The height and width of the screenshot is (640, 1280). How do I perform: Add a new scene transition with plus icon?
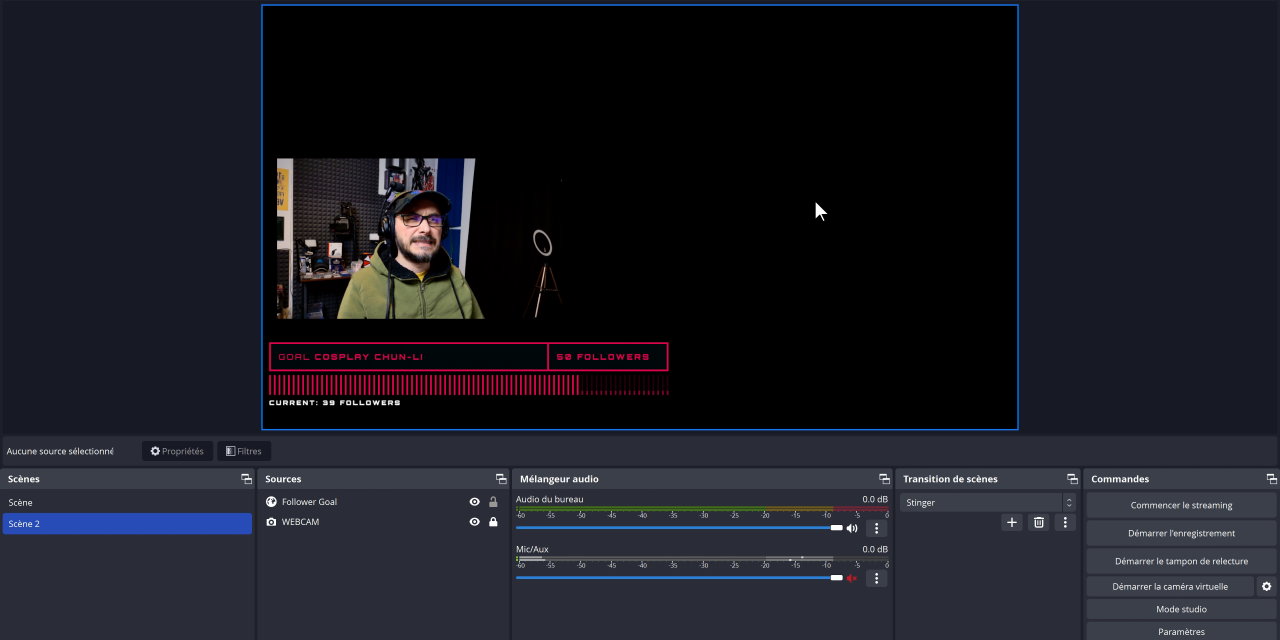point(1012,522)
